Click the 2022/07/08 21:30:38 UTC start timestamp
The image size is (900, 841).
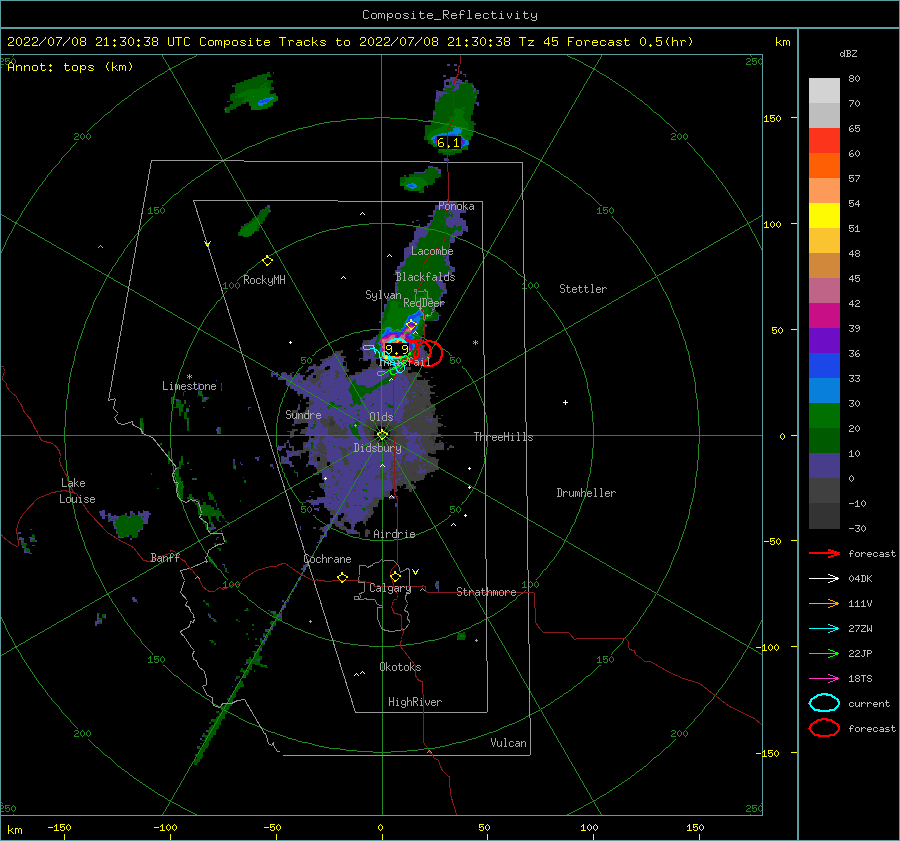(99, 42)
